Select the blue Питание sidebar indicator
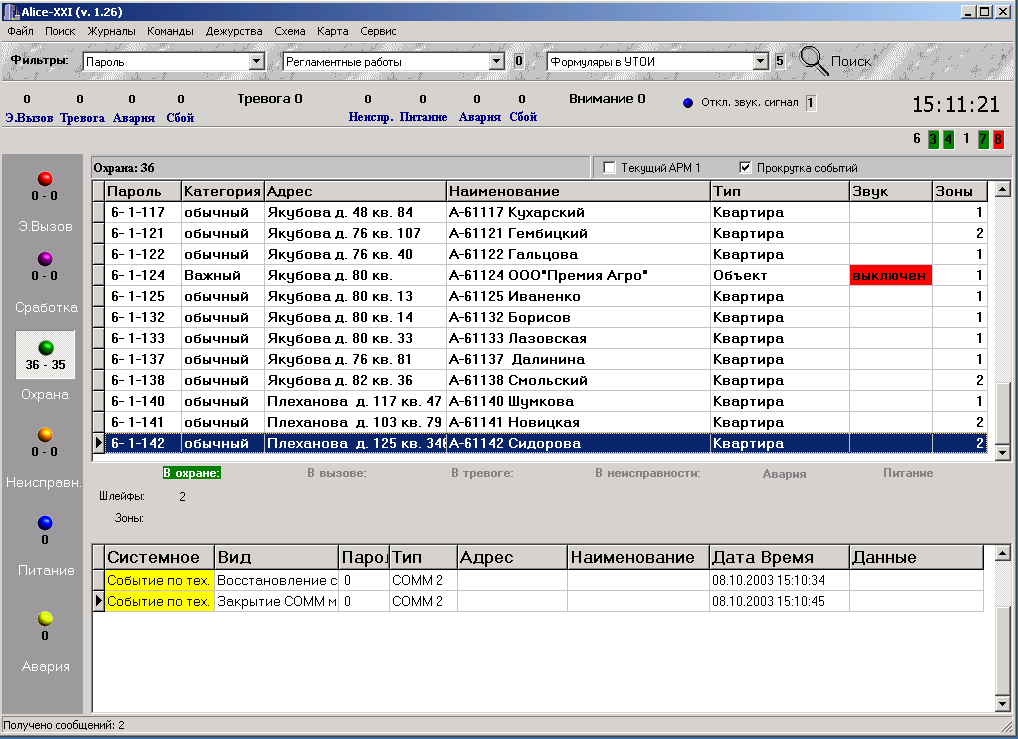The height and width of the screenshot is (739, 1018). click(45, 522)
